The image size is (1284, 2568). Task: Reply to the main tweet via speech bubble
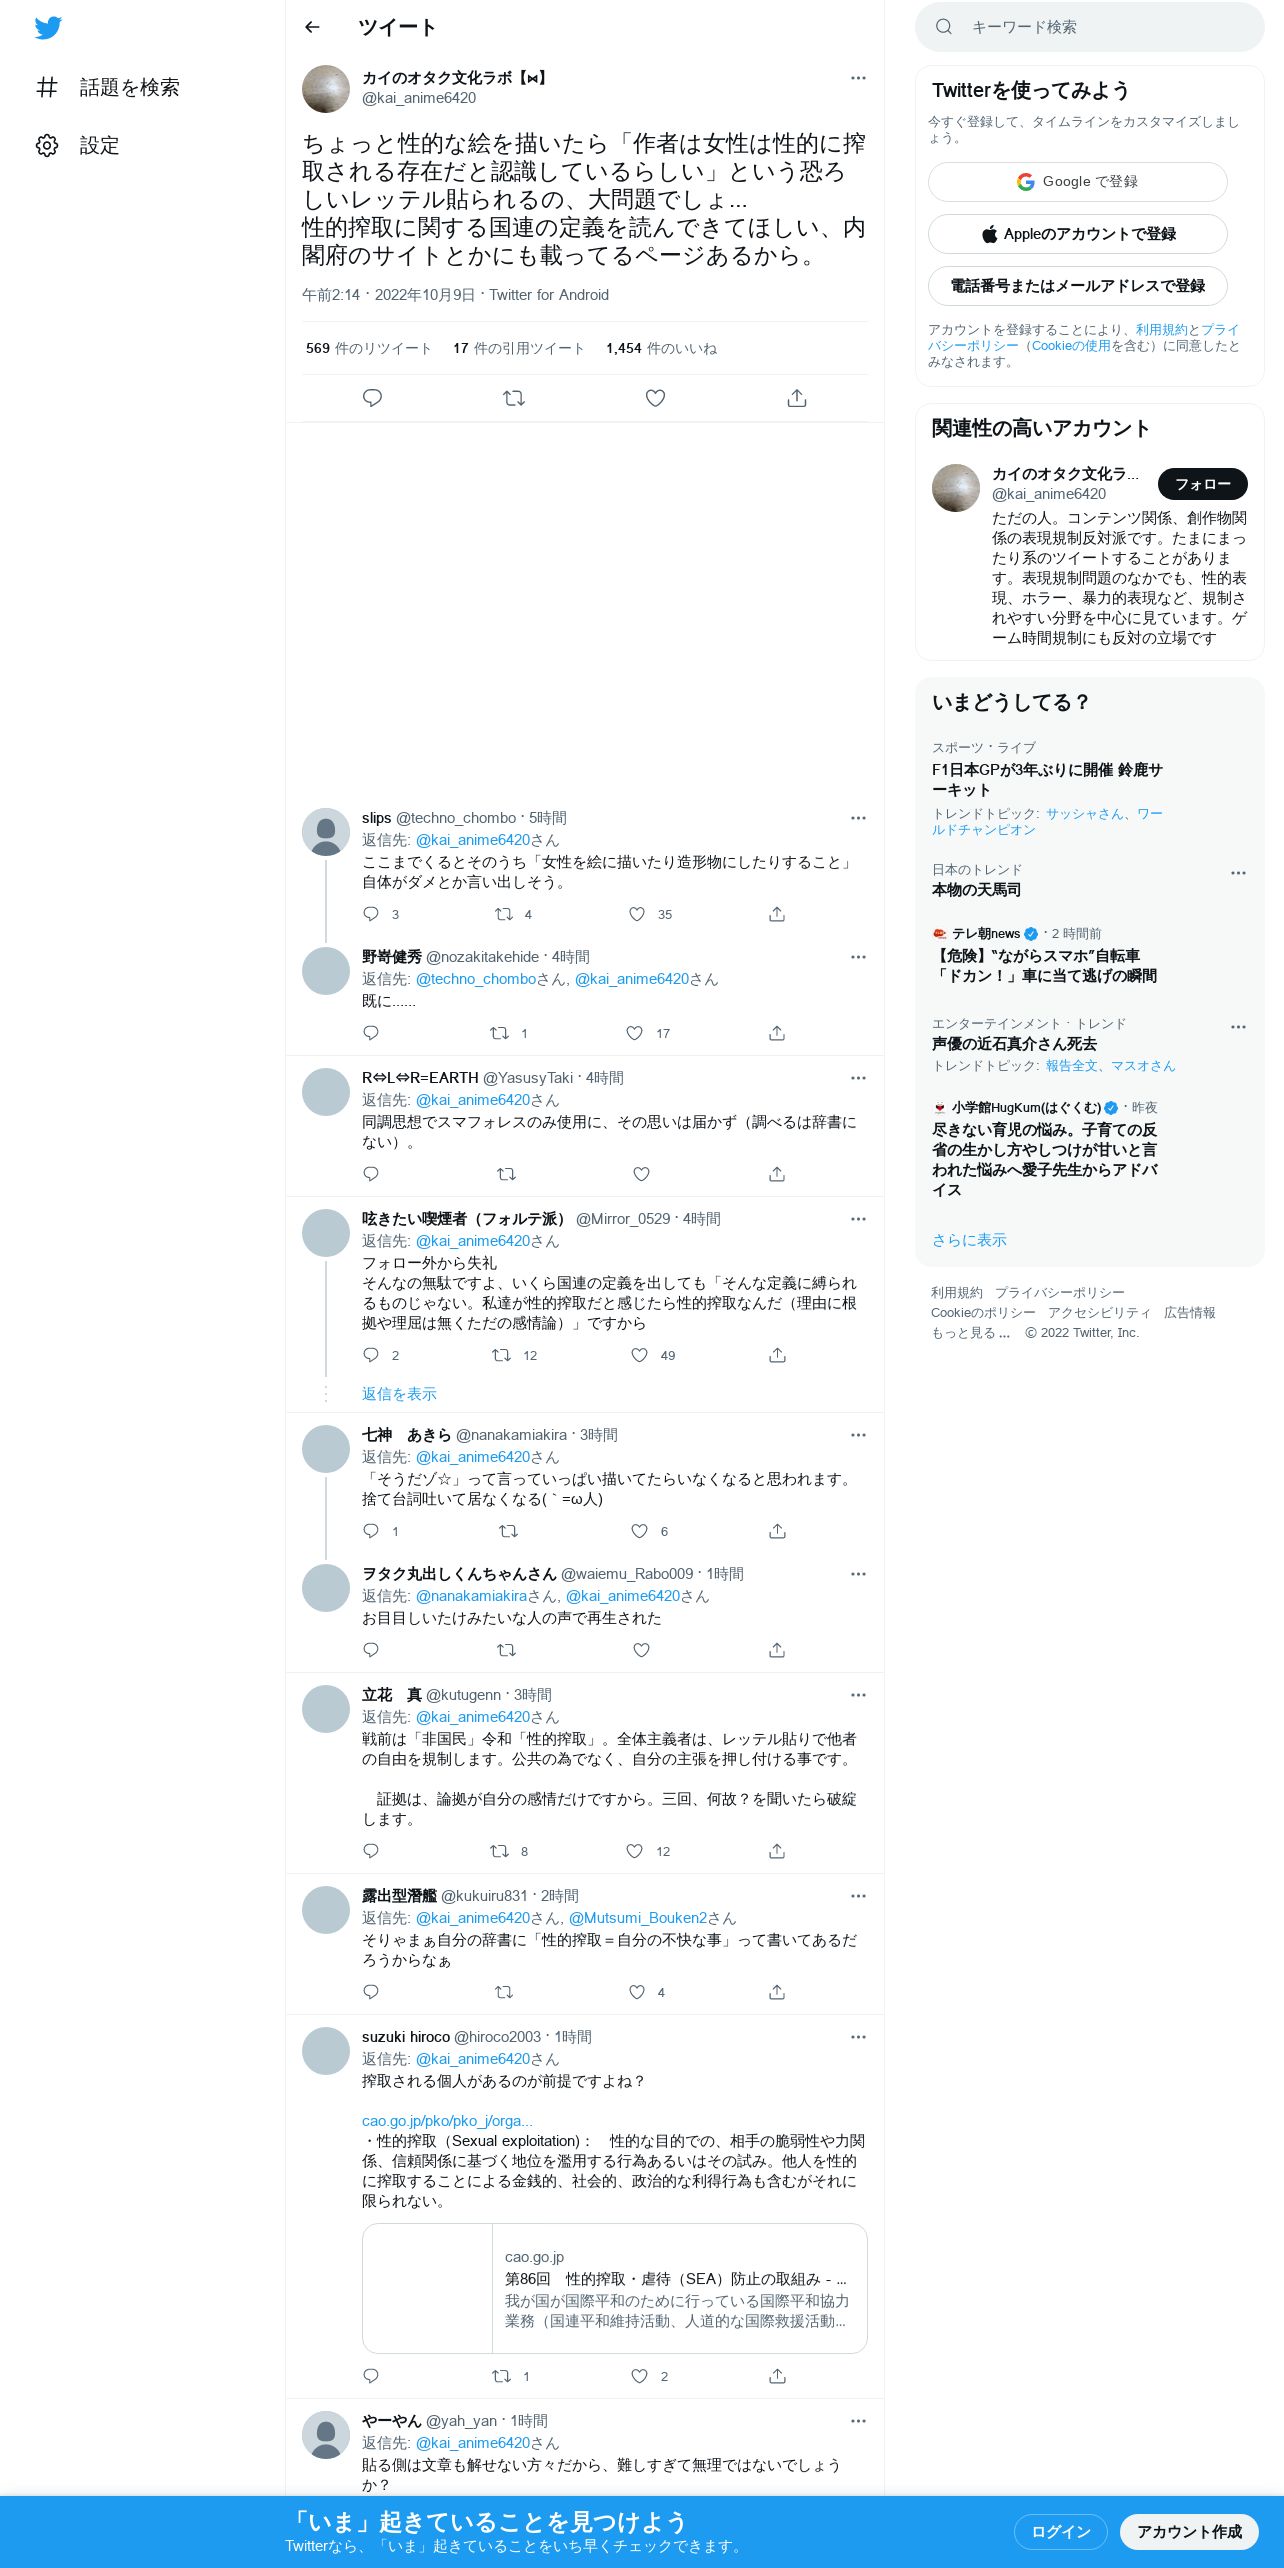pos(372,398)
